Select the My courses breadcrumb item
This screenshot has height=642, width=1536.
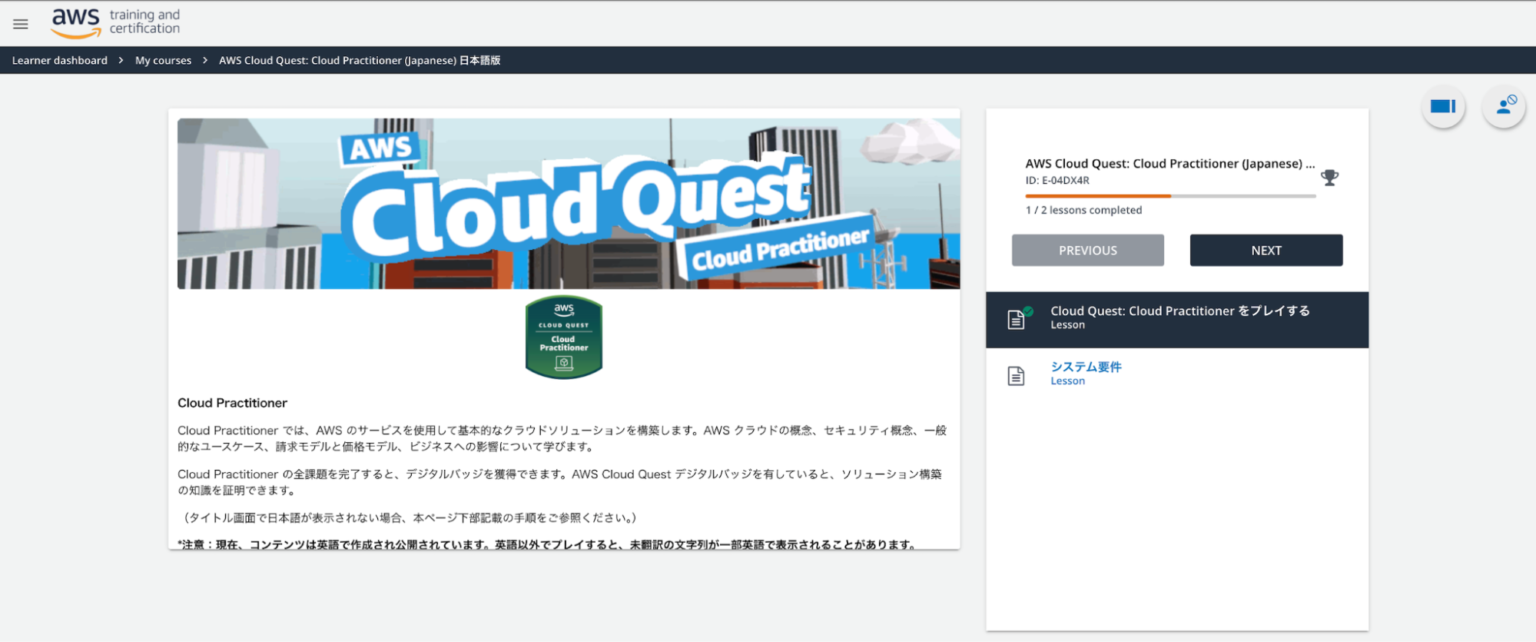pyautogui.click(x=162, y=60)
